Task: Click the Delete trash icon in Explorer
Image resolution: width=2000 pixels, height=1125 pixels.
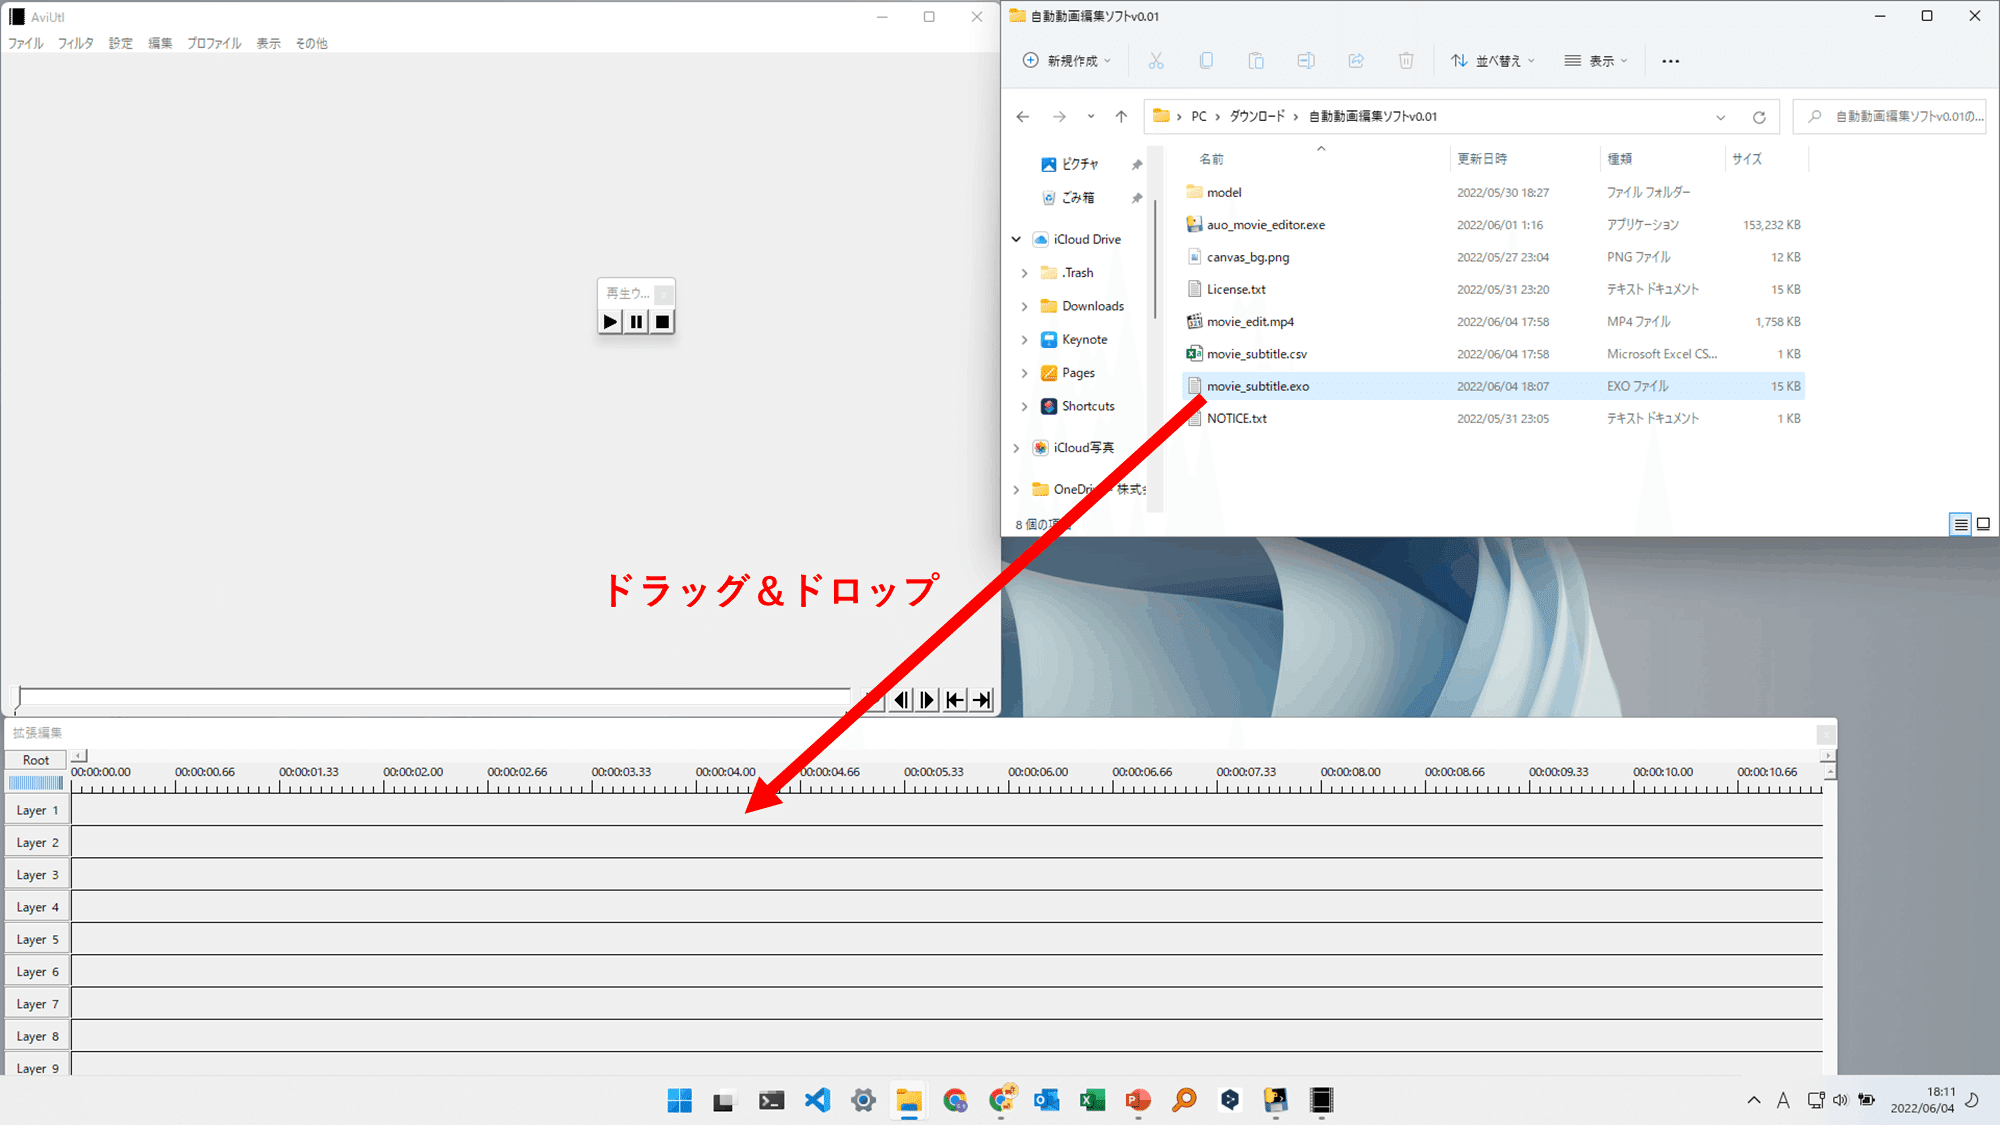Action: coord(1406,61)
